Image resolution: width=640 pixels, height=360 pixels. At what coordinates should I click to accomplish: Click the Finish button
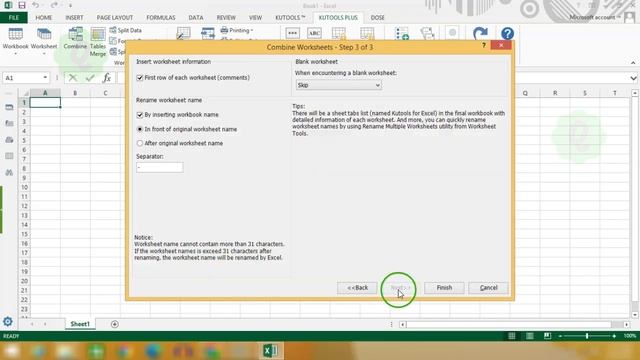444,288
